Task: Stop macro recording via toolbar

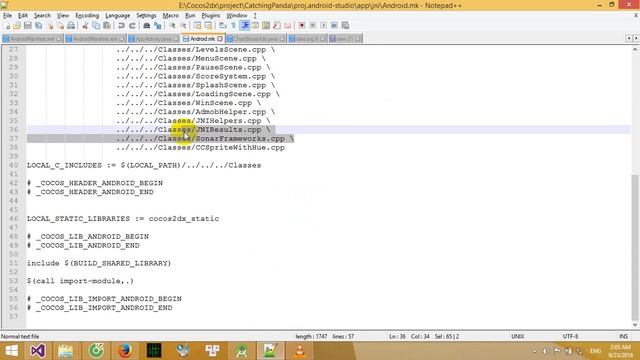Action: (x=313, y=26)
